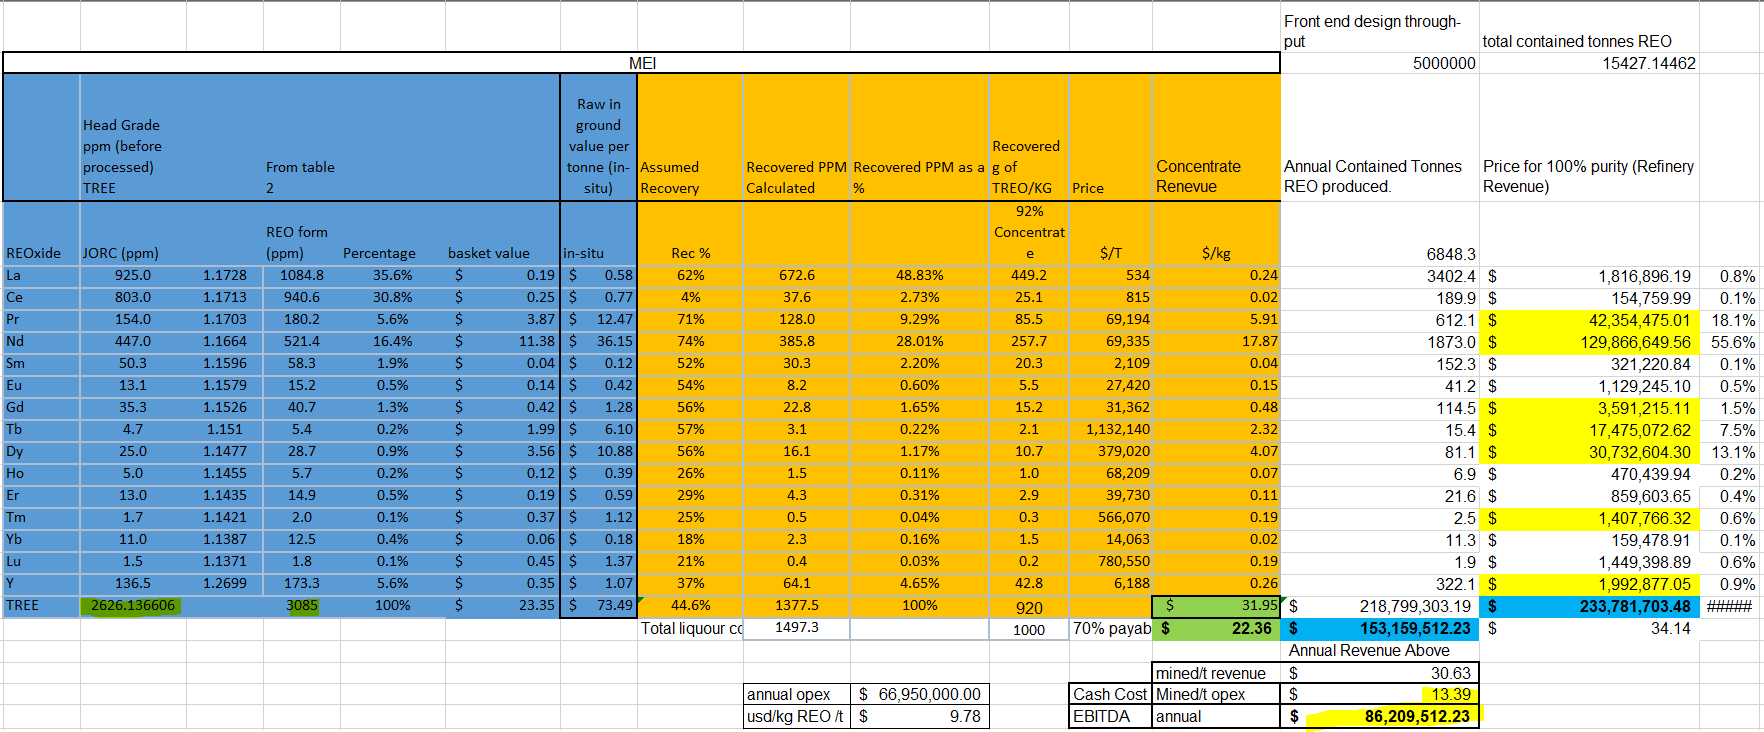Click the blue 233,781,703.48 total cell

pyautogui.click(x=1589, y=606)
